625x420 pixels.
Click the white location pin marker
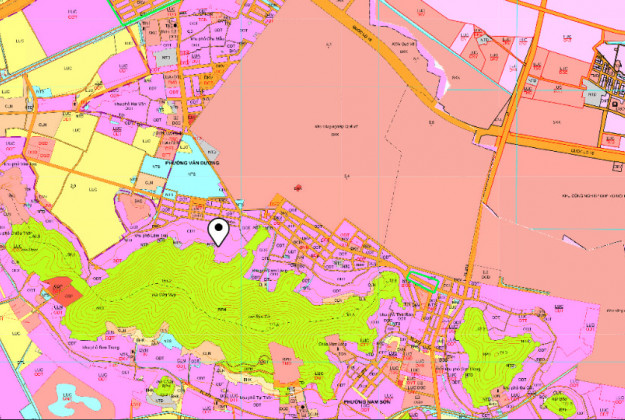coord(218,231)
